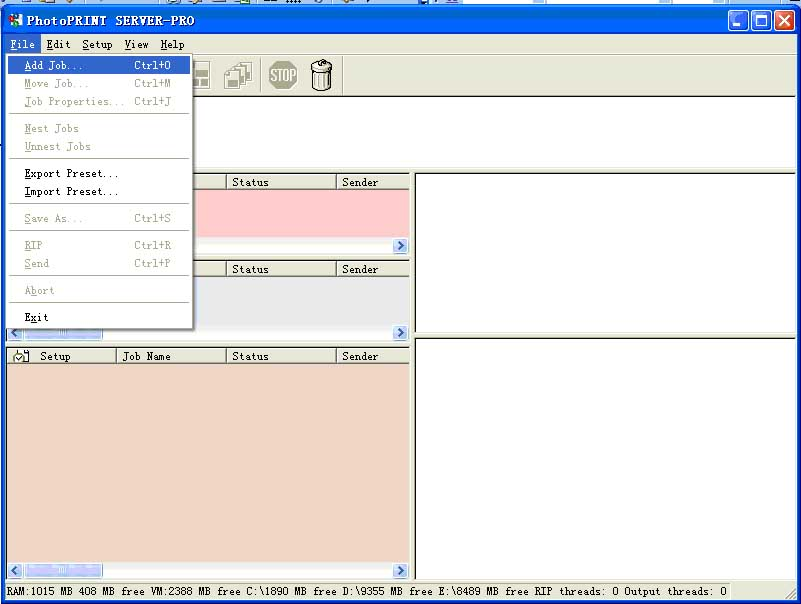This screenshot has width=801, height=604.
Task: Click Sender header of the peach job list
Action: pos(373,356)
